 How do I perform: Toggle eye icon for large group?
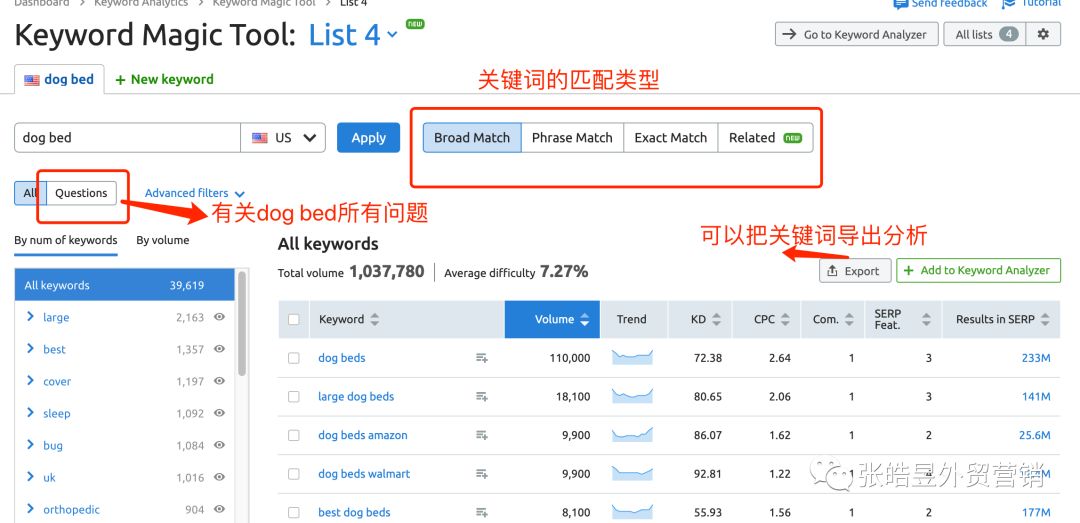click(219, 318)
